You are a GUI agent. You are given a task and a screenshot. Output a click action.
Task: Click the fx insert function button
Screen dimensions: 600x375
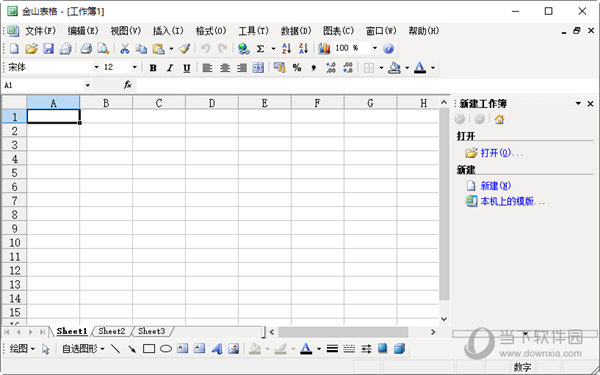click(x=128, y=85)
